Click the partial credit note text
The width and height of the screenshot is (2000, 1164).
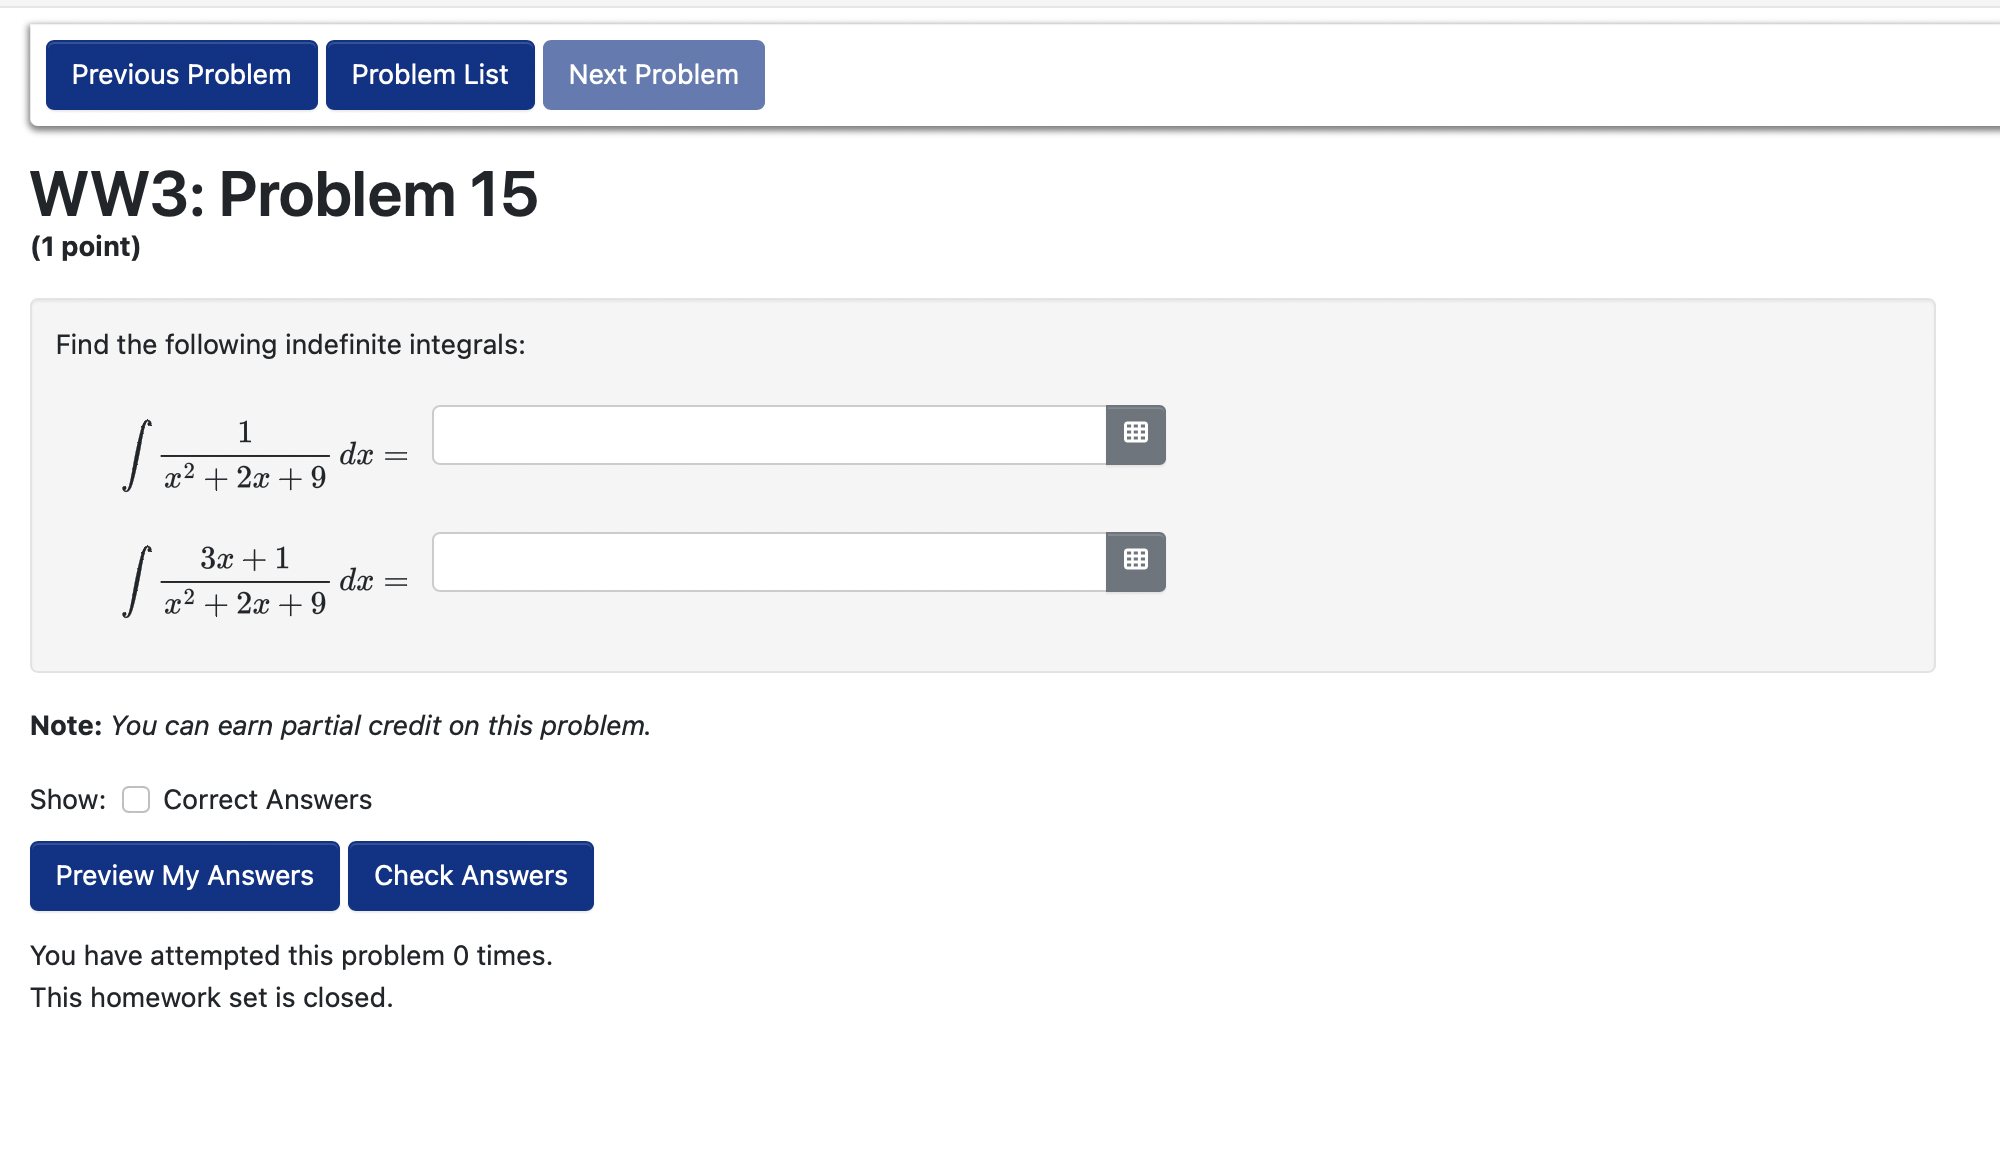click(340, 726)
